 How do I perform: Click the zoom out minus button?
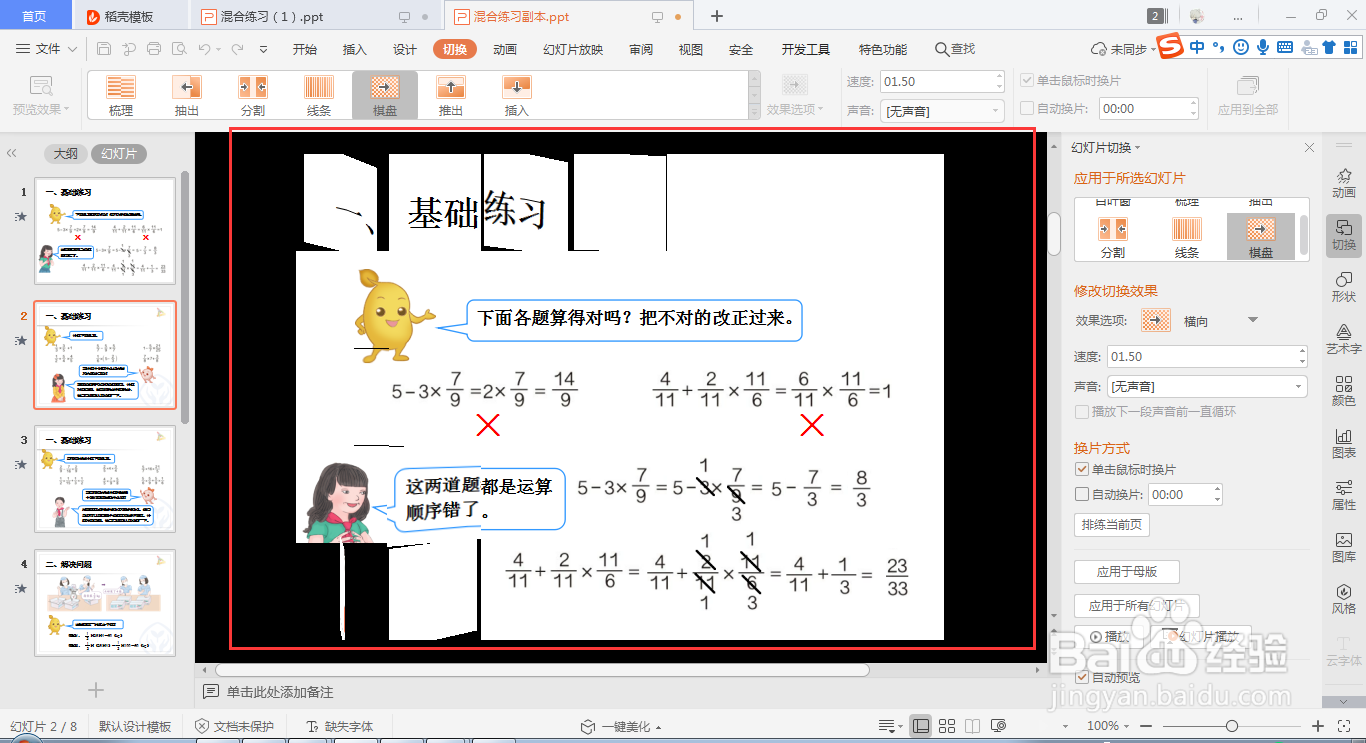click(x=1148, y=726)
